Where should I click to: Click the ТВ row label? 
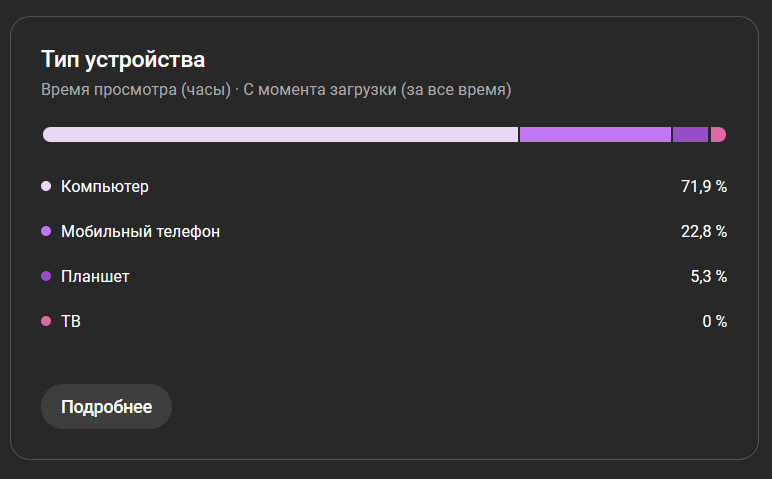click(x=70, y=321)
